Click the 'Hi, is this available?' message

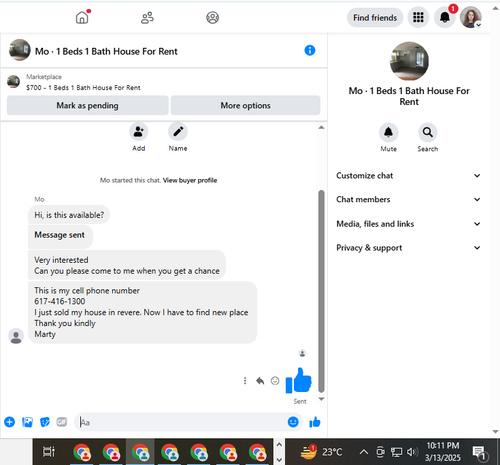[69, 215]
